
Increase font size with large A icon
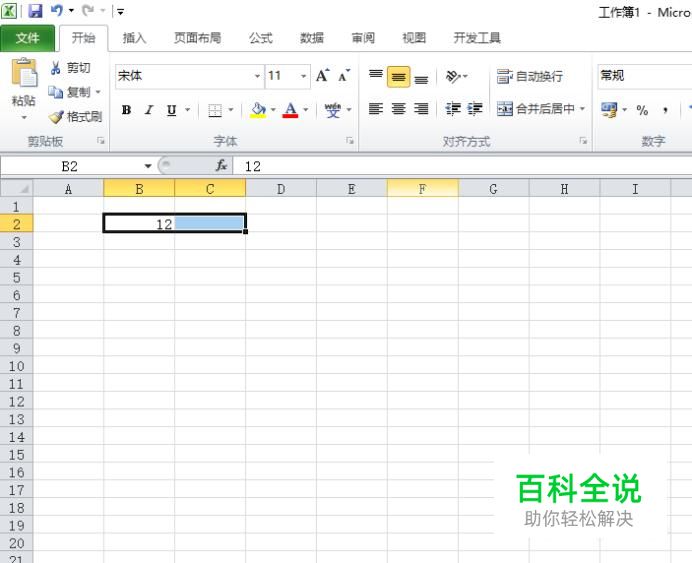tap(323, 76)
